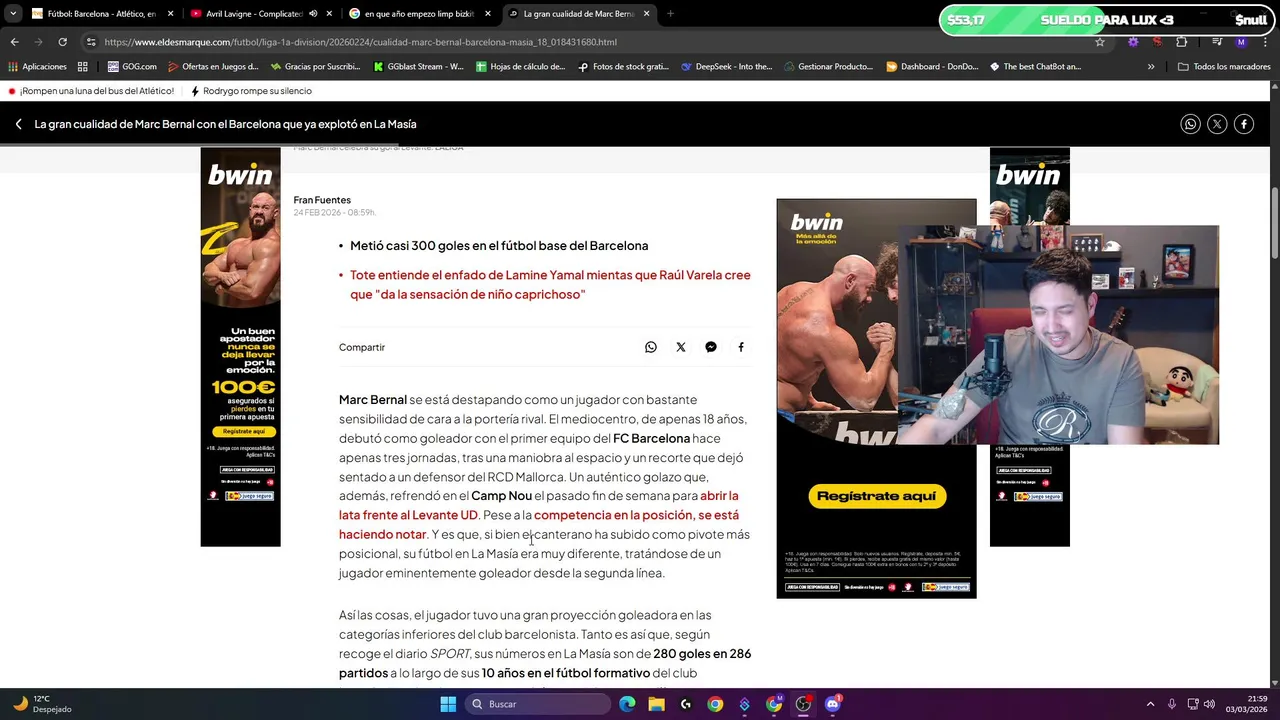The width and height of the screenshot is (1280, 720).
Task: Open the 'abrir la lata frente al Levante UD' link
Action: click(538, 505)
